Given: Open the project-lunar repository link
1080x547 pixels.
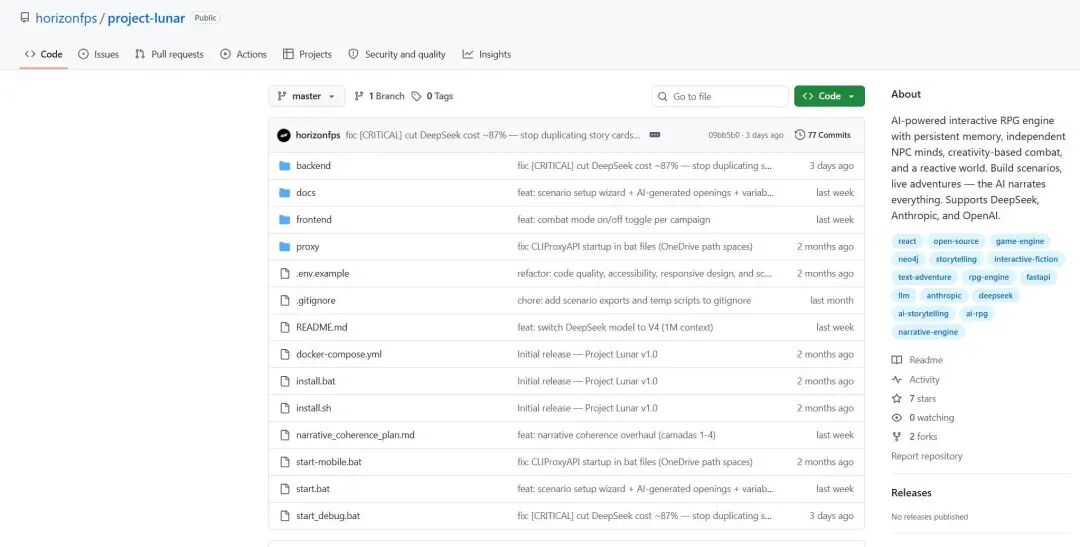Looking at the screenshot, I should [146, 19].
